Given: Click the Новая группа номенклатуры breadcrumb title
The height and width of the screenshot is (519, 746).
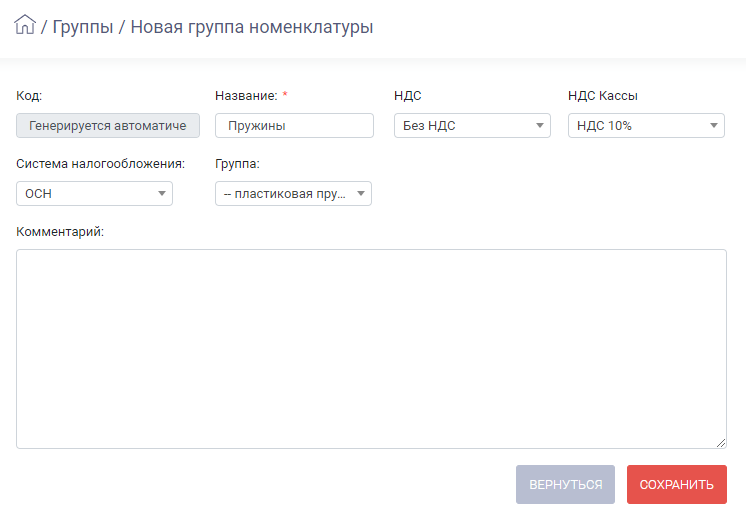Looking at the screenshot, I should click(x=252, y=27).
